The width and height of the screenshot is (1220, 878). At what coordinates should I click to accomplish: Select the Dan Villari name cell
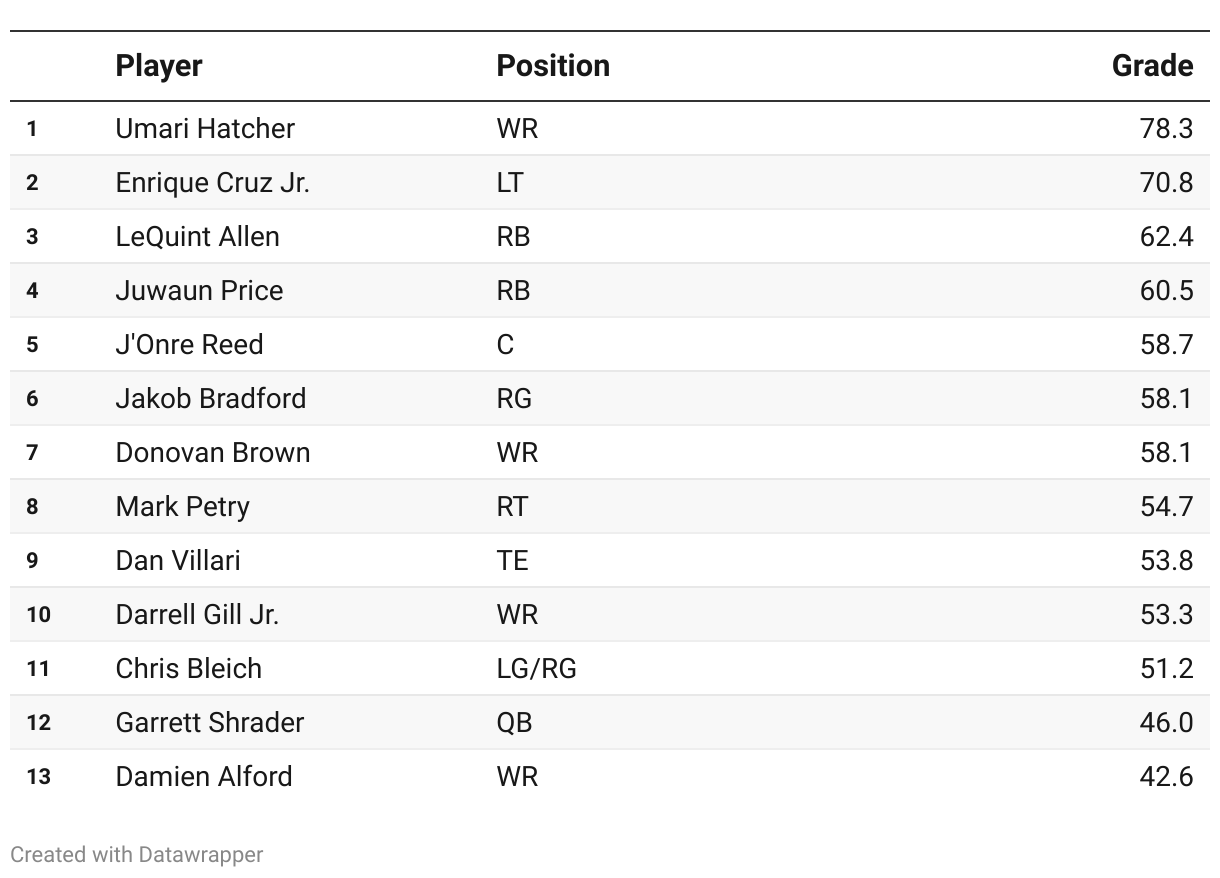pos(178,561)
